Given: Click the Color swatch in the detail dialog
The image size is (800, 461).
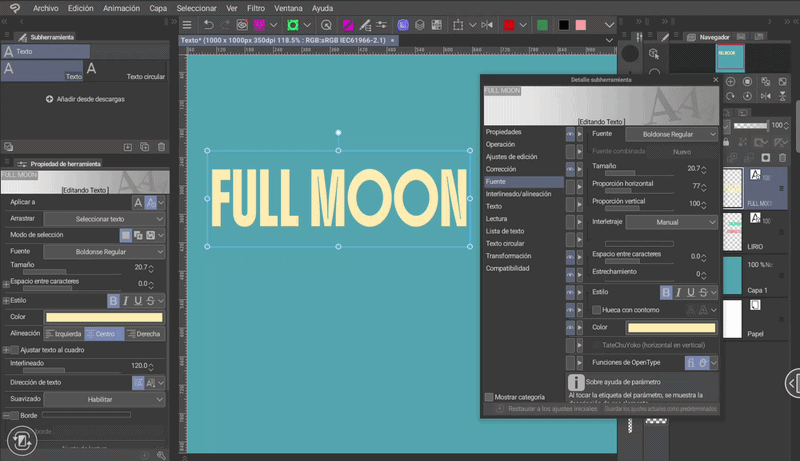Looking at the screenshot, I should pyautogui.click(x=670, y=327).
